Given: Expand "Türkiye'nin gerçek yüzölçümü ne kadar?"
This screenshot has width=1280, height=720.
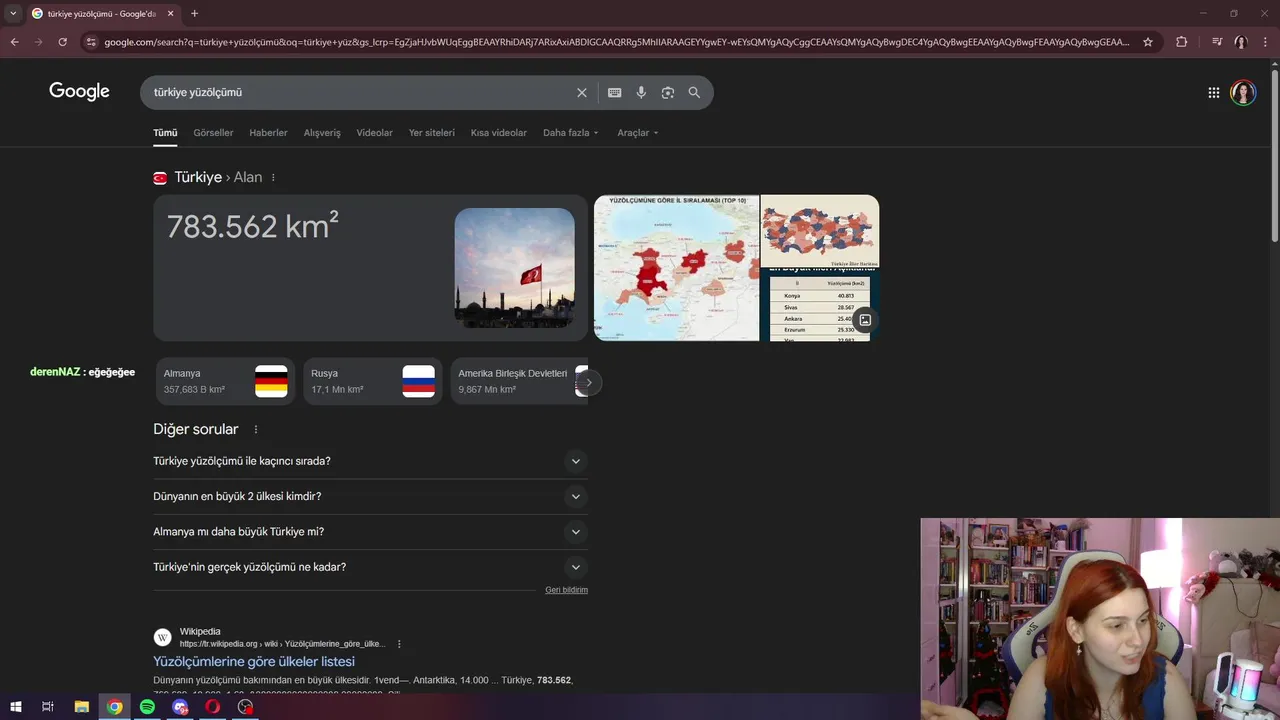Looking at the screenshot, I should 370,567.
